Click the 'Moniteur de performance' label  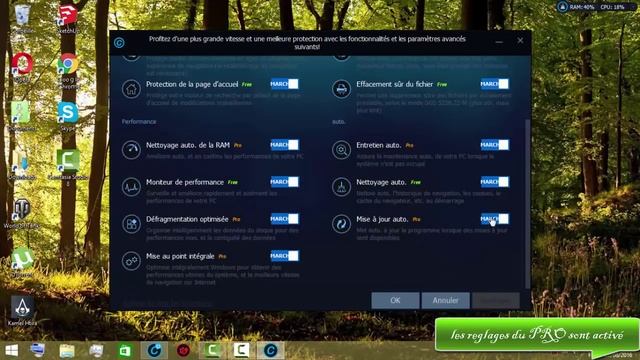[185, 182]
